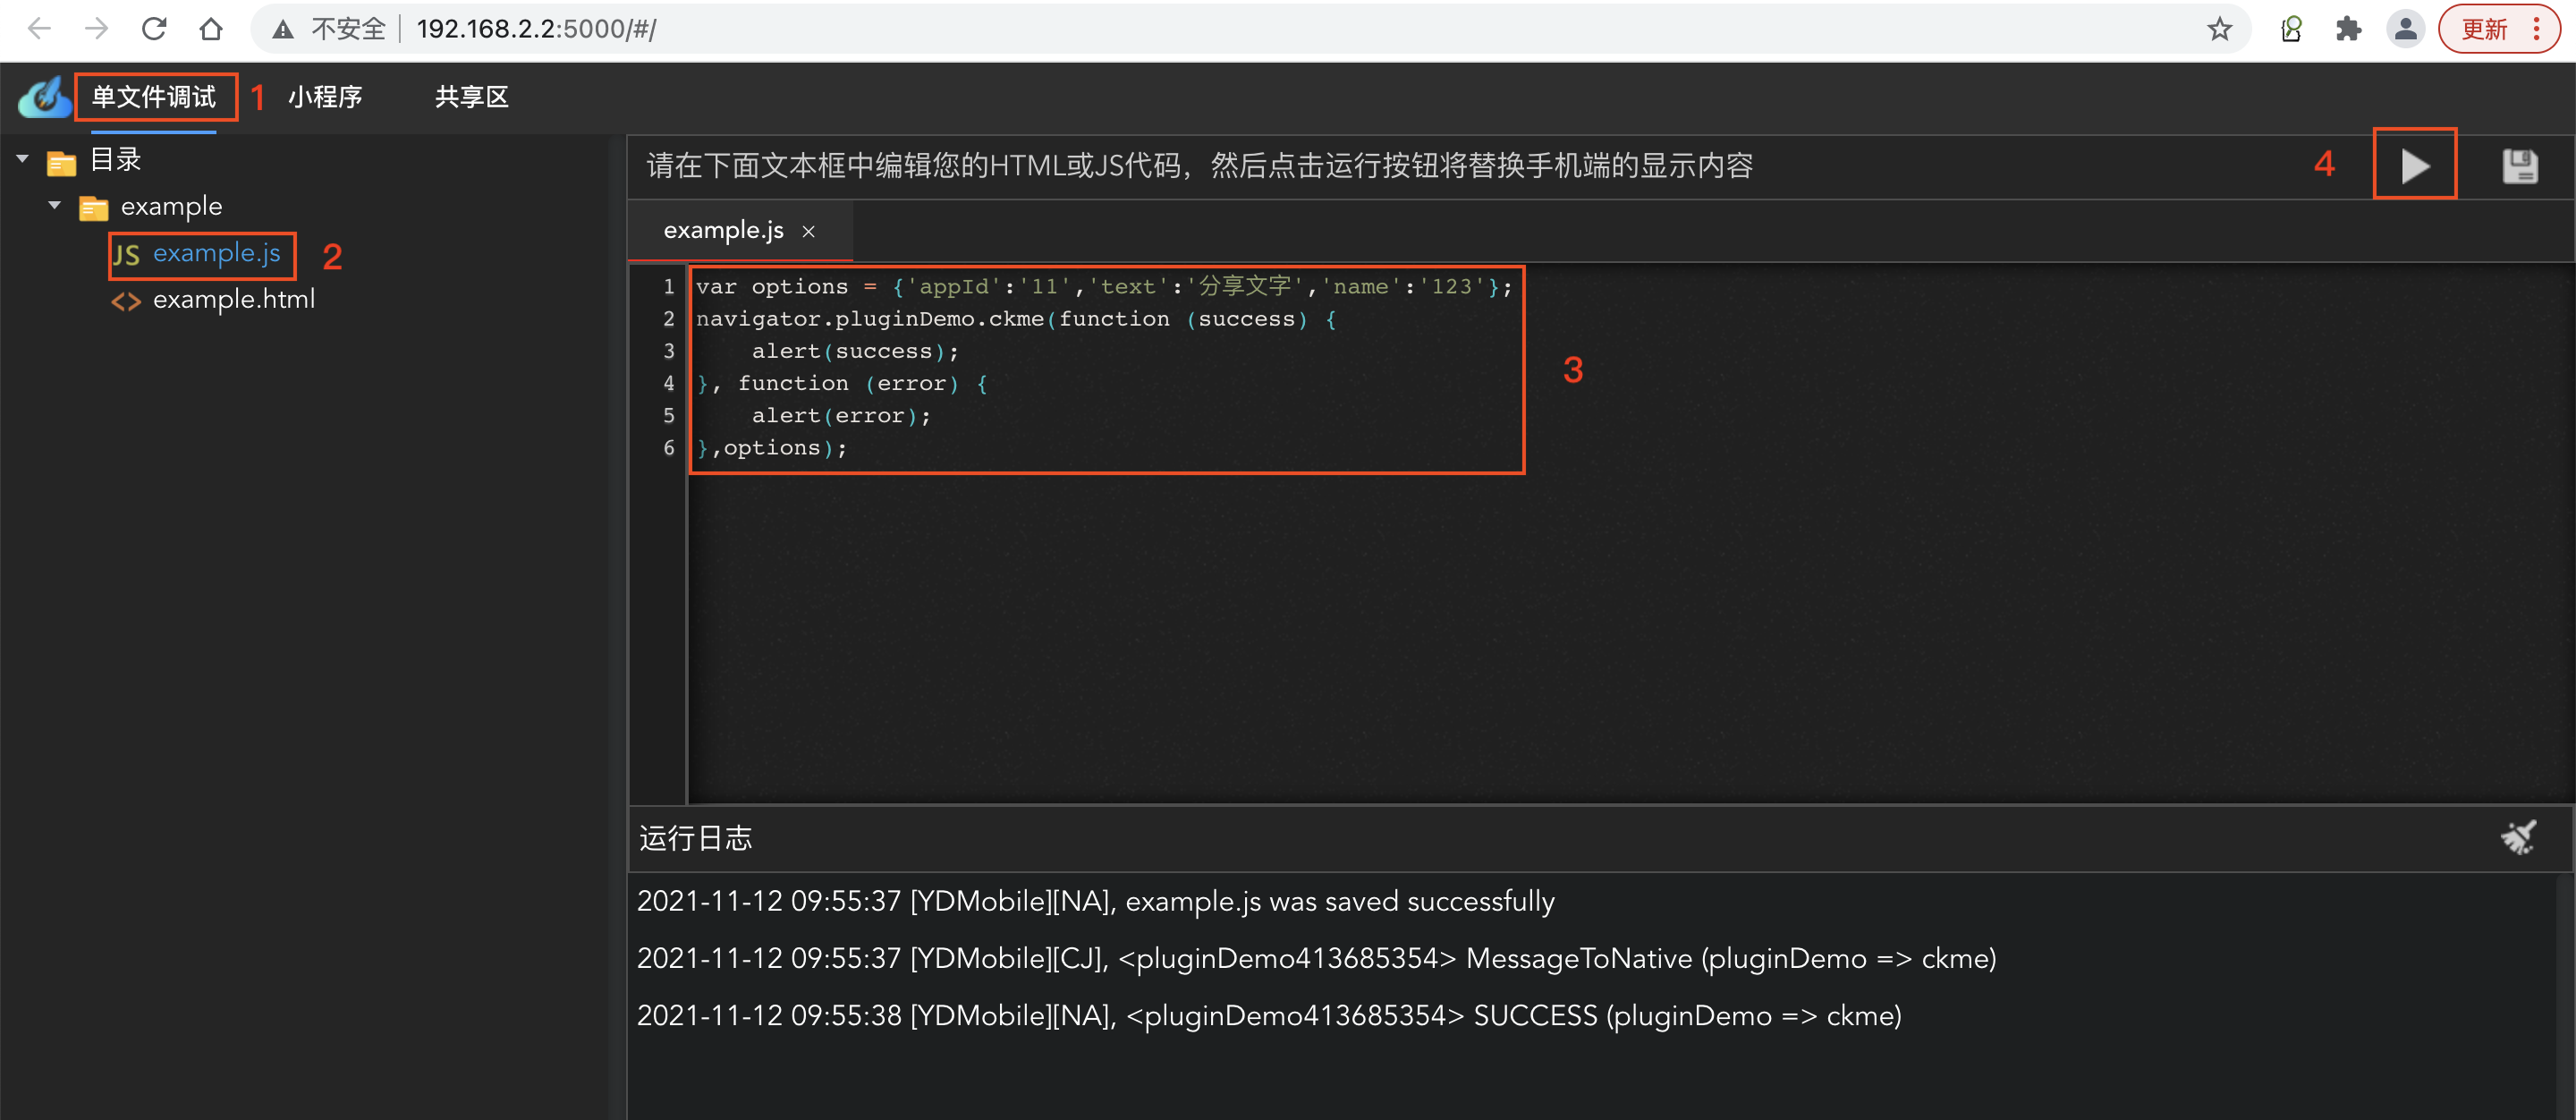The width and height of the screenshot is (2576, 1120).
Task: Open the browser extensions puzzle icon
Action: click(x=2348, y=29)
